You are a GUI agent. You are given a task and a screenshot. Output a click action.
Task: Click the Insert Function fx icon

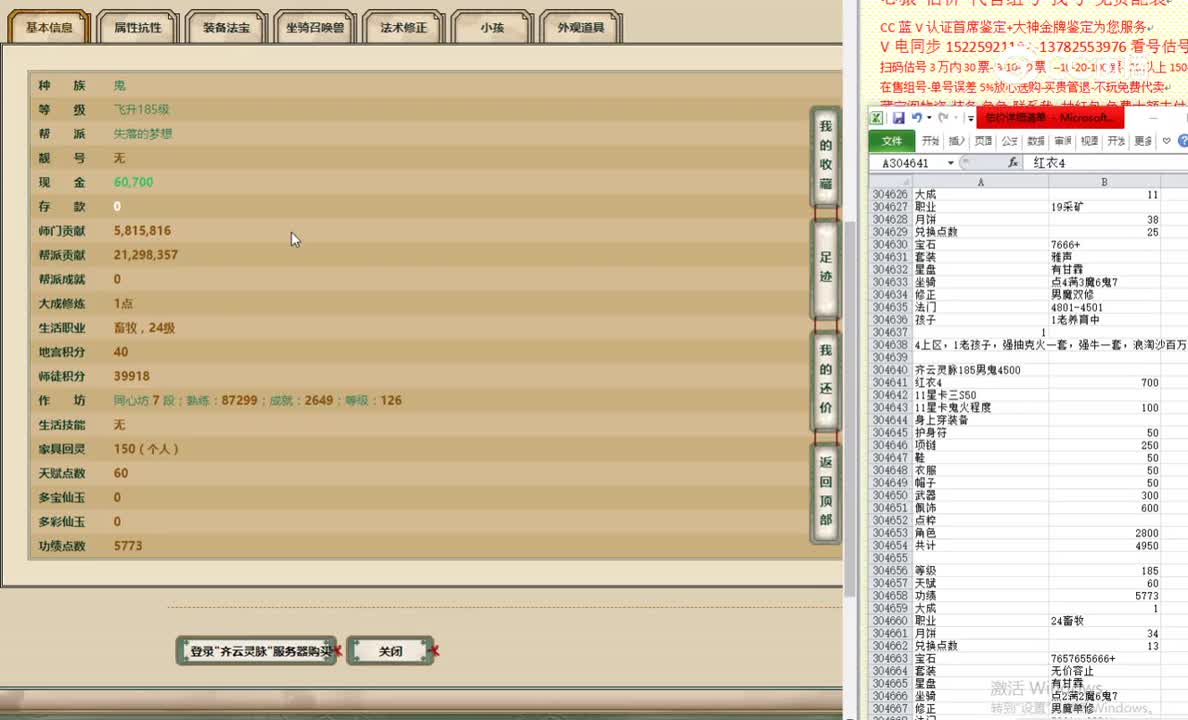pos(1013,161)
